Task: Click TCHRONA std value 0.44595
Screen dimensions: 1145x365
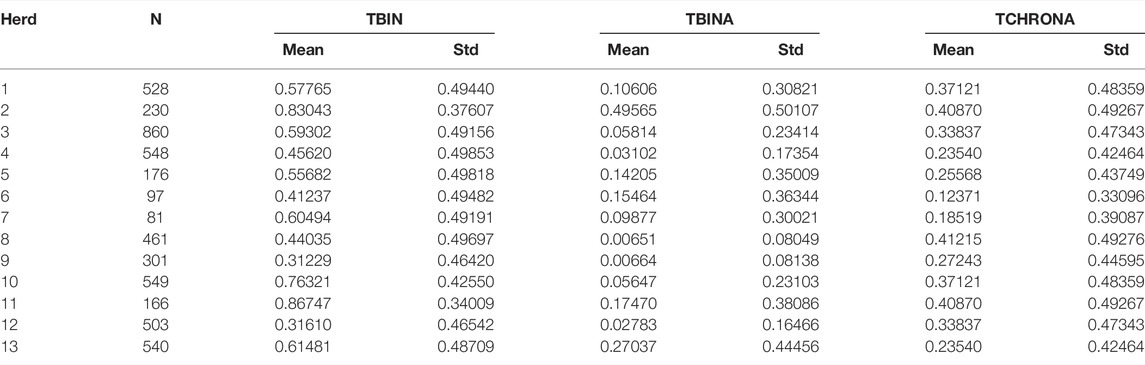Action: [x=1116, y=261]
